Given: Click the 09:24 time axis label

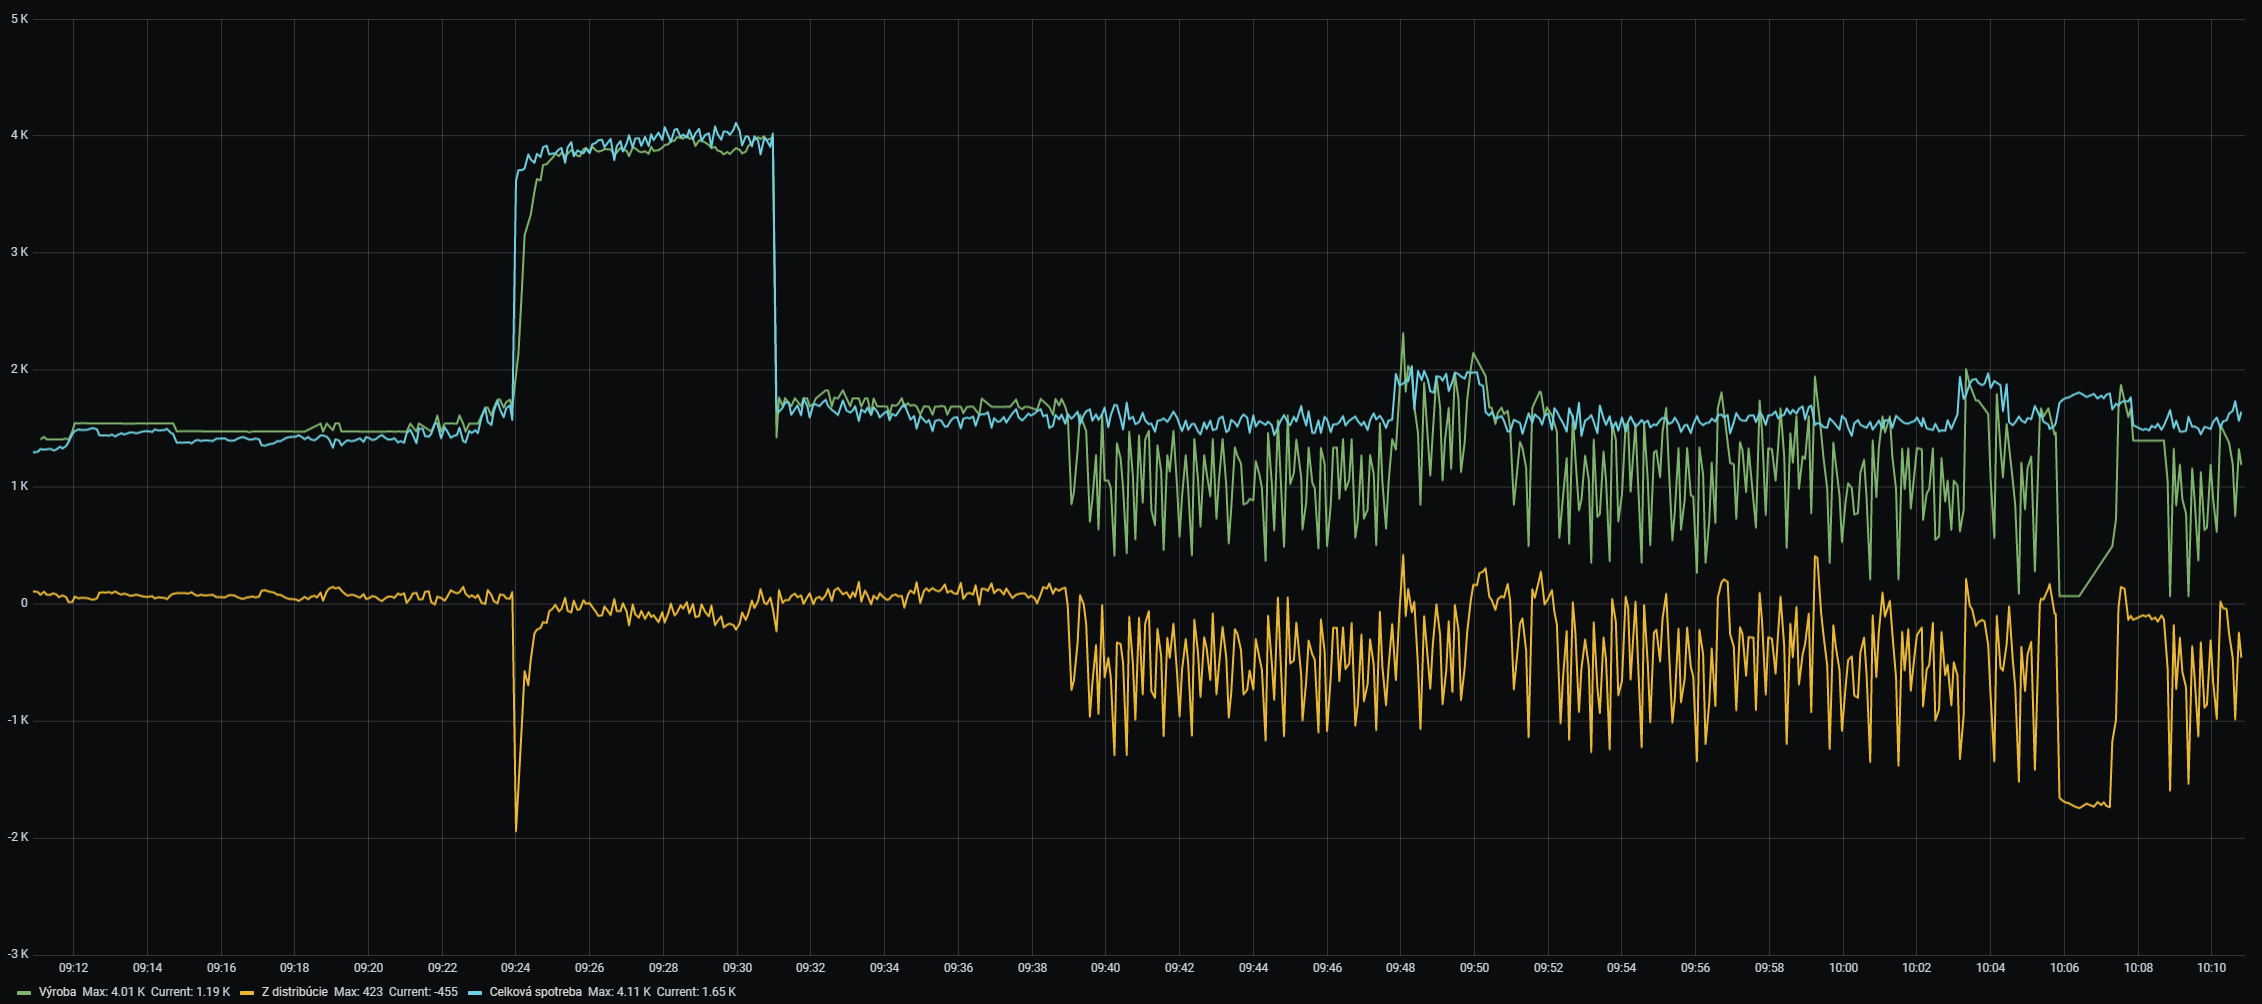Looking at the screenshot, I should click(x=516, y=968).
